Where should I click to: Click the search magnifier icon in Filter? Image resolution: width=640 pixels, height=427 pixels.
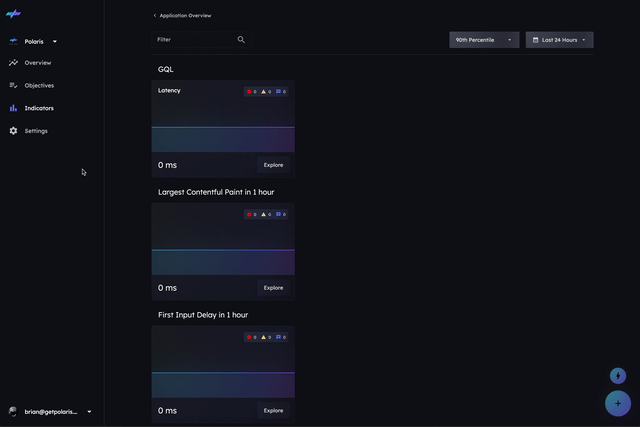[241, 40]
